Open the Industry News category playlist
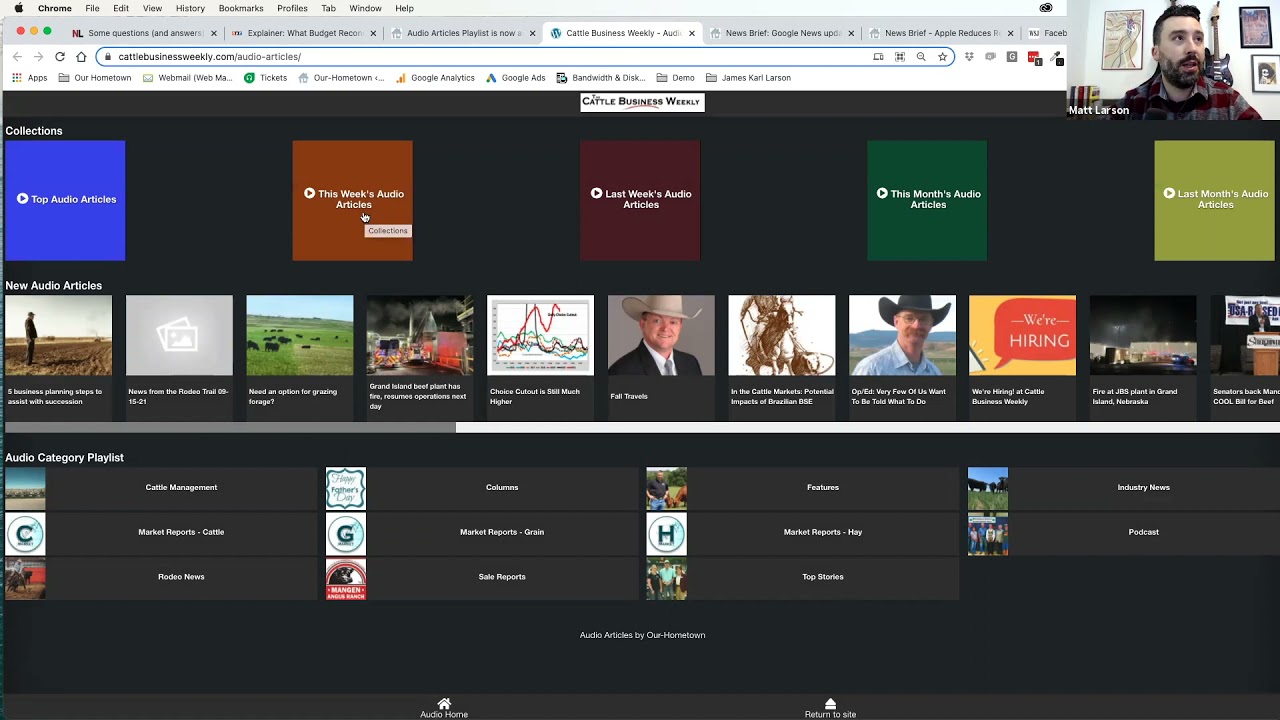Viewport: 1280px width, 720px height. (1124, 488)
